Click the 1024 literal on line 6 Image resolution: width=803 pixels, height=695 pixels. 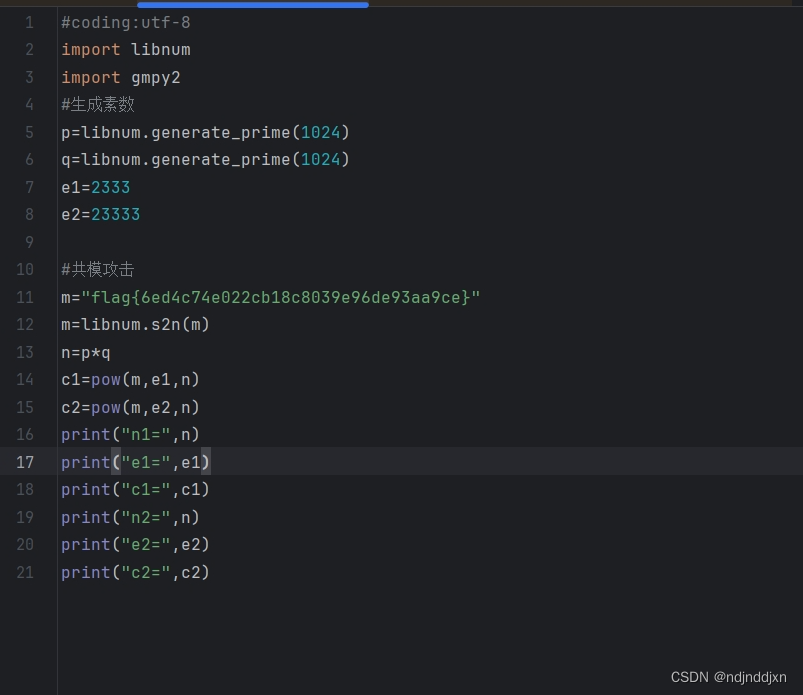tap(320, 159)
